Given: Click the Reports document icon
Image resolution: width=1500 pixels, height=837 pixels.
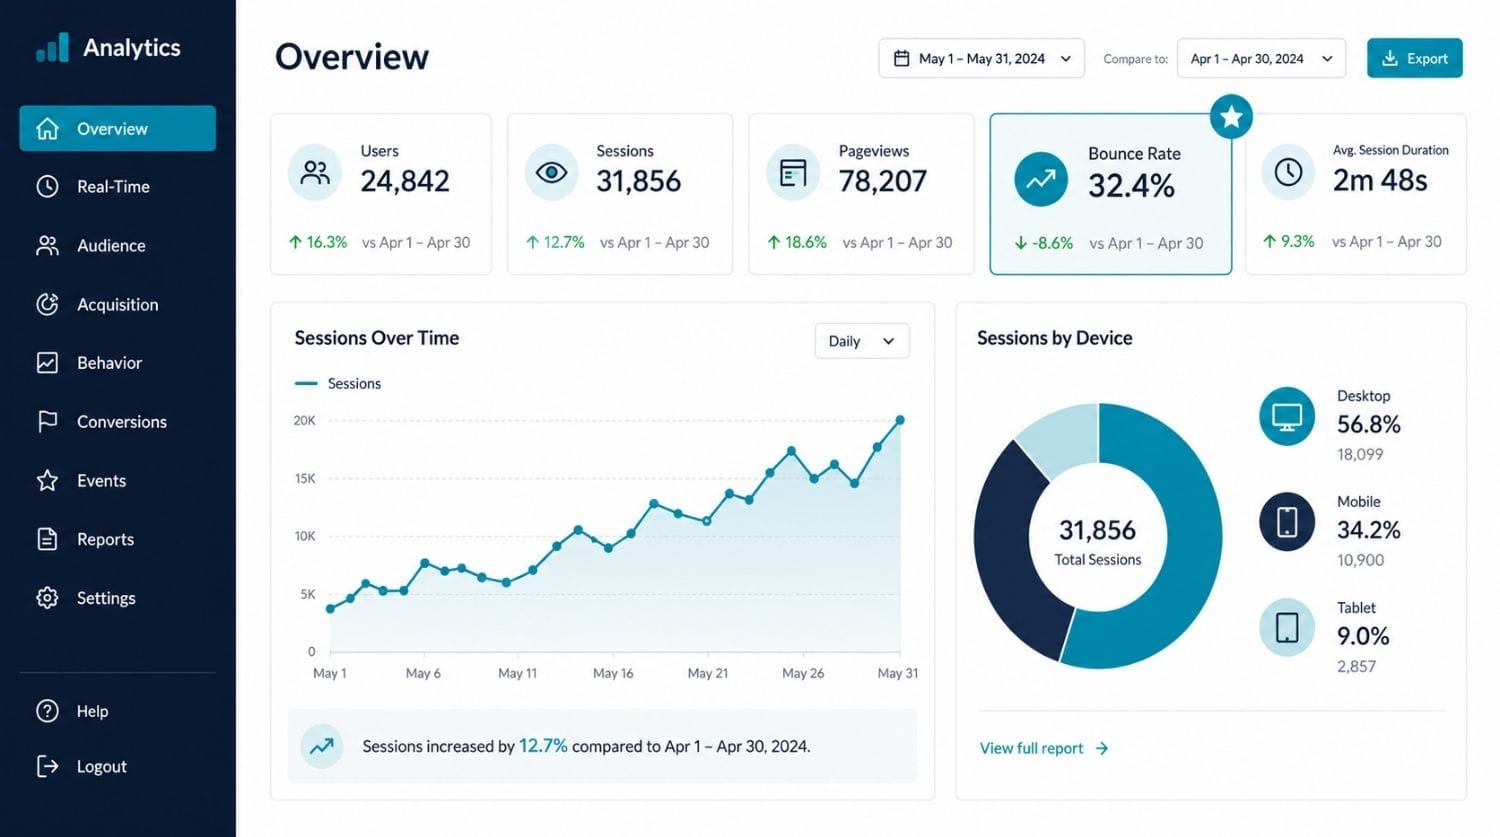Looking at the screenshot, I should tap(47, 539).
